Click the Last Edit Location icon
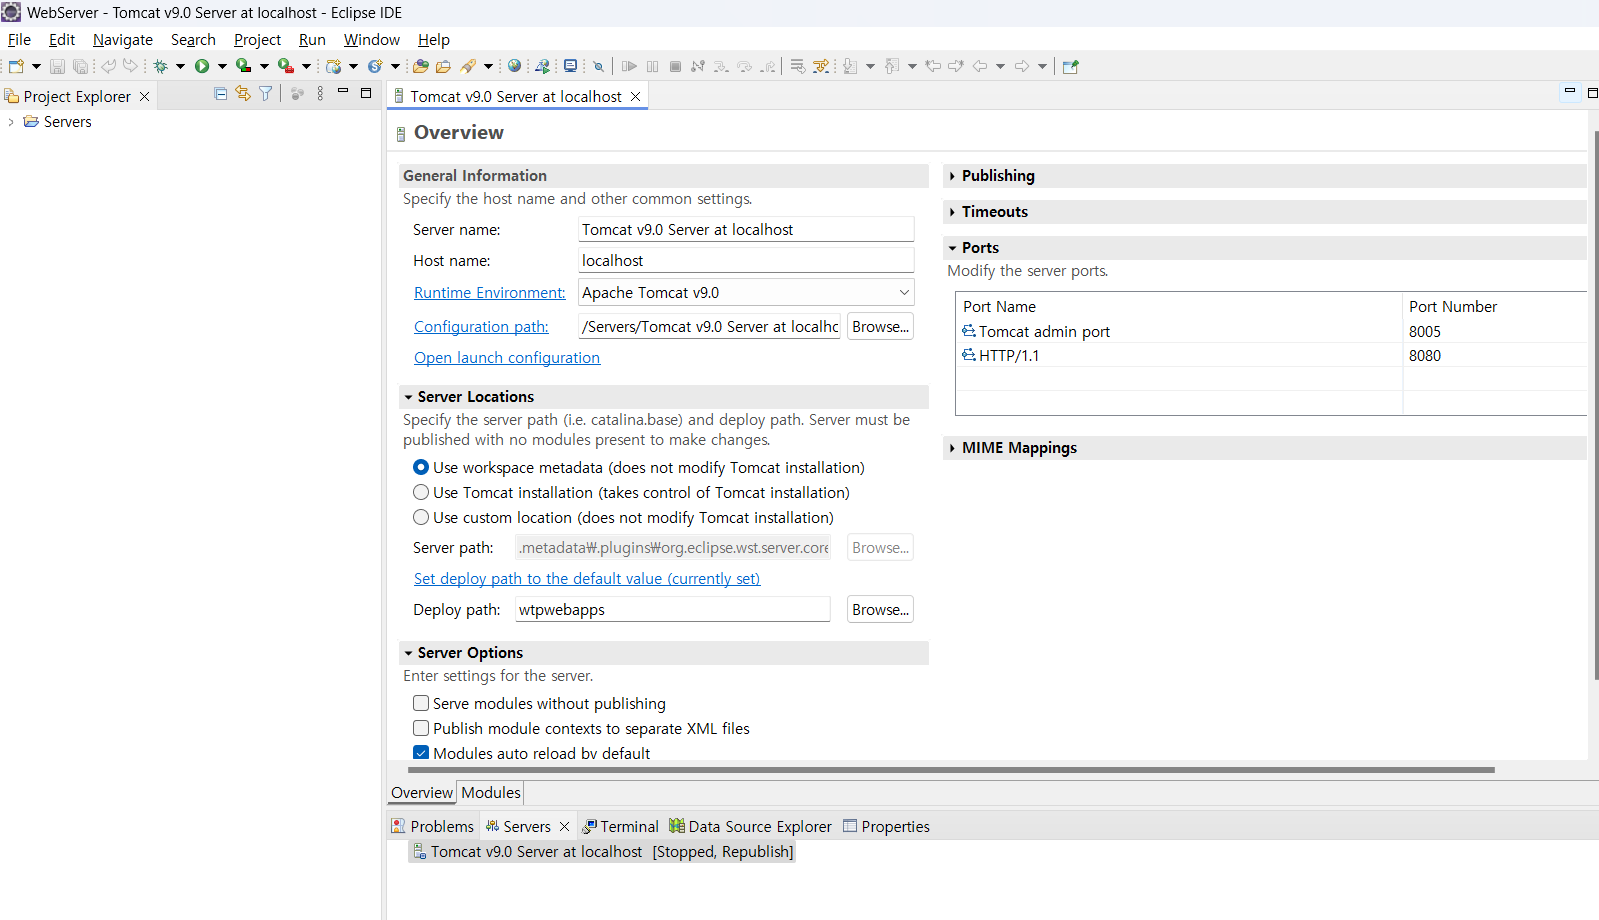This screenshot has width=1599, height=920. point(933,66)
